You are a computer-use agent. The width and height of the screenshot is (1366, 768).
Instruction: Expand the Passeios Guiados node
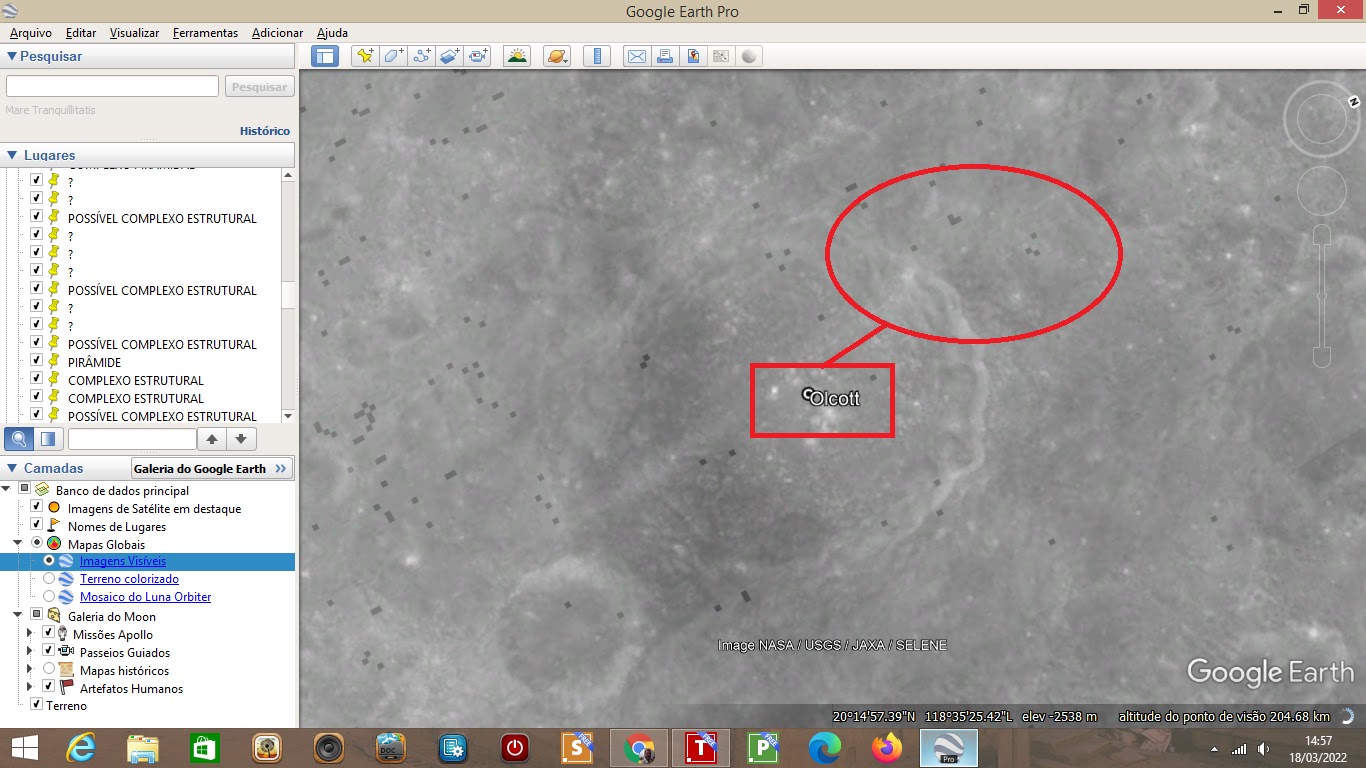(x=30, y=652)
